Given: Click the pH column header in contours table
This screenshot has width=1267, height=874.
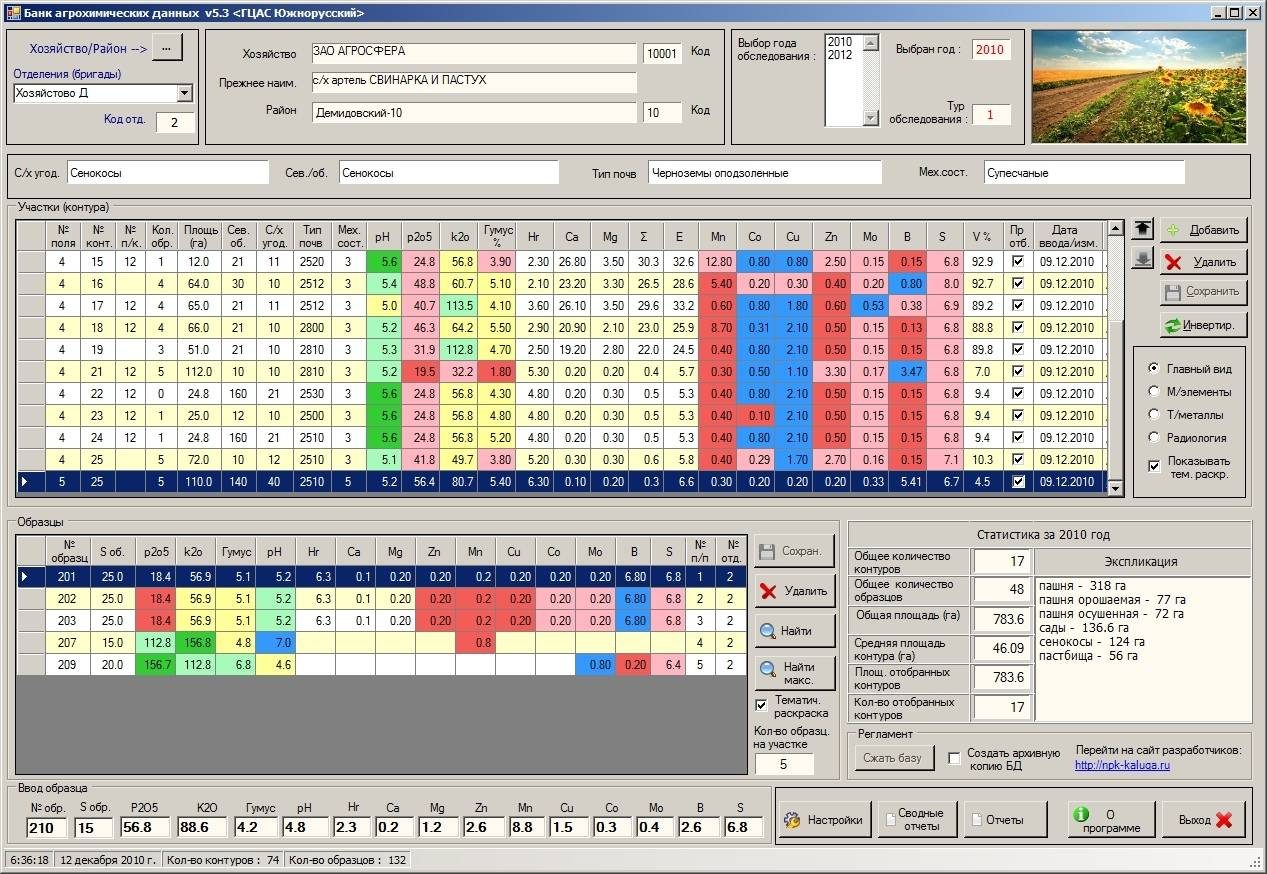Looking at the screenshot, I should 383,237.
